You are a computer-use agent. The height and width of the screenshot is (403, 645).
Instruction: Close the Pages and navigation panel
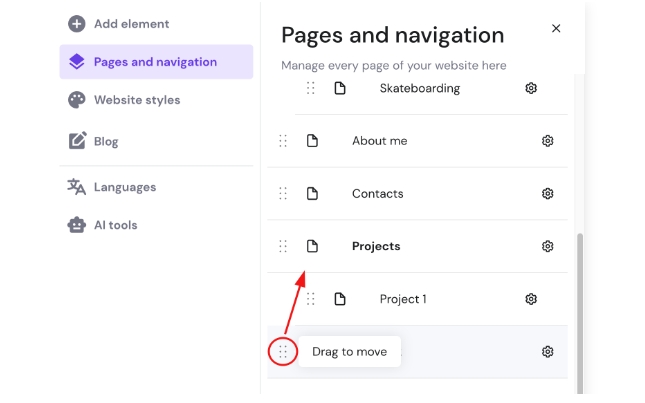(556, 29)
